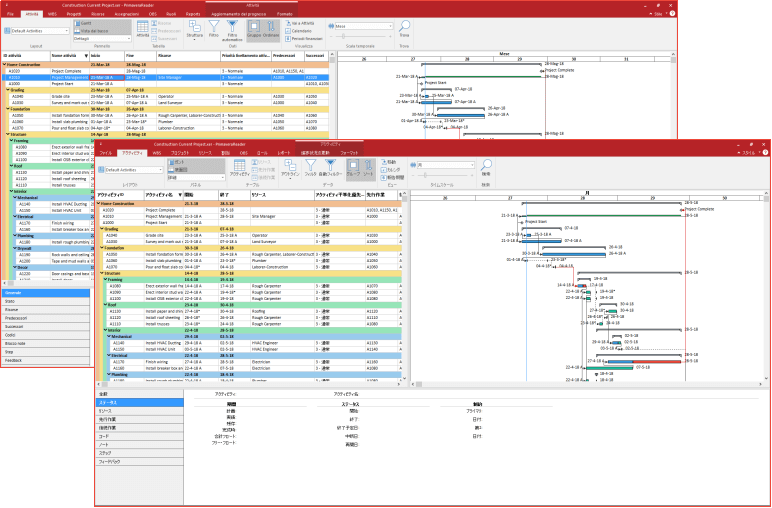Collapse the Mechanical group in Japanese window
772x508 pixels.
[109, 337]
